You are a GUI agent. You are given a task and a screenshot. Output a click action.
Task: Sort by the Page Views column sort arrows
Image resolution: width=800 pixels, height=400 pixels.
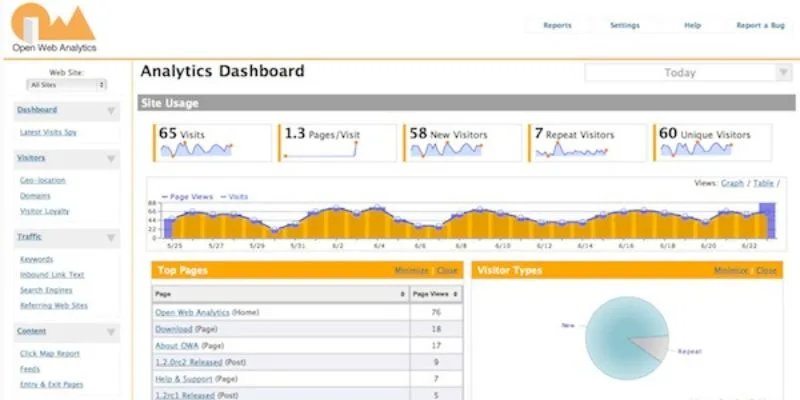point(455,294)
